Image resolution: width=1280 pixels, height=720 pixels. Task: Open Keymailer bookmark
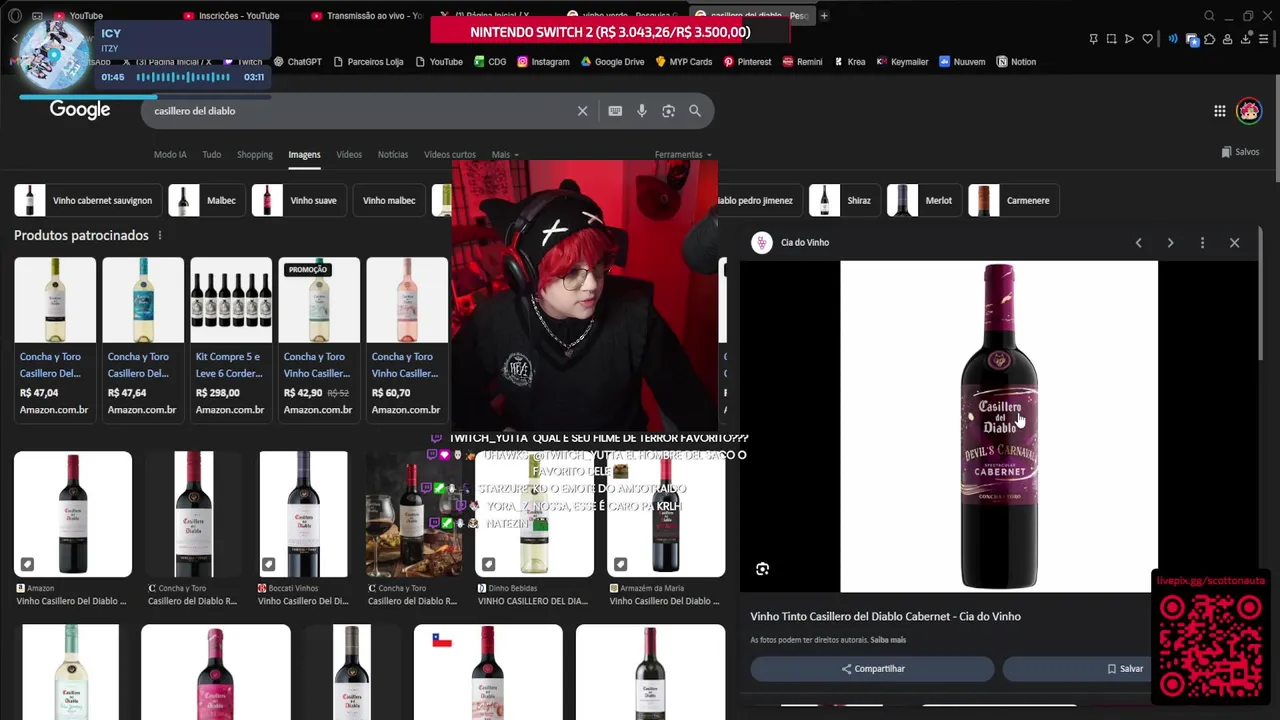click(x=902, y=62)
